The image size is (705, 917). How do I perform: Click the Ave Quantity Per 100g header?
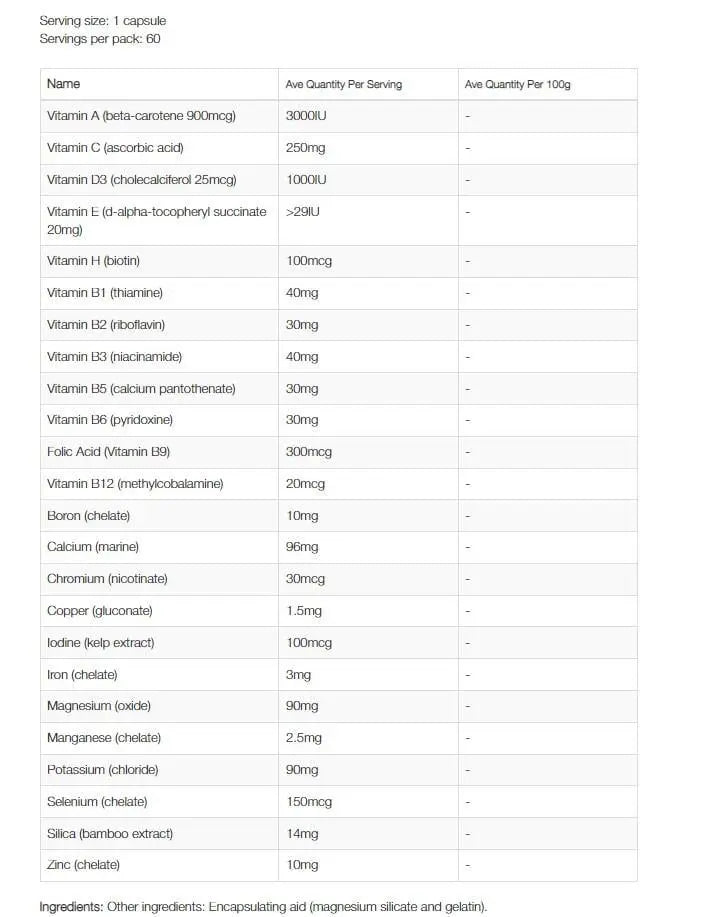point(517,85)
